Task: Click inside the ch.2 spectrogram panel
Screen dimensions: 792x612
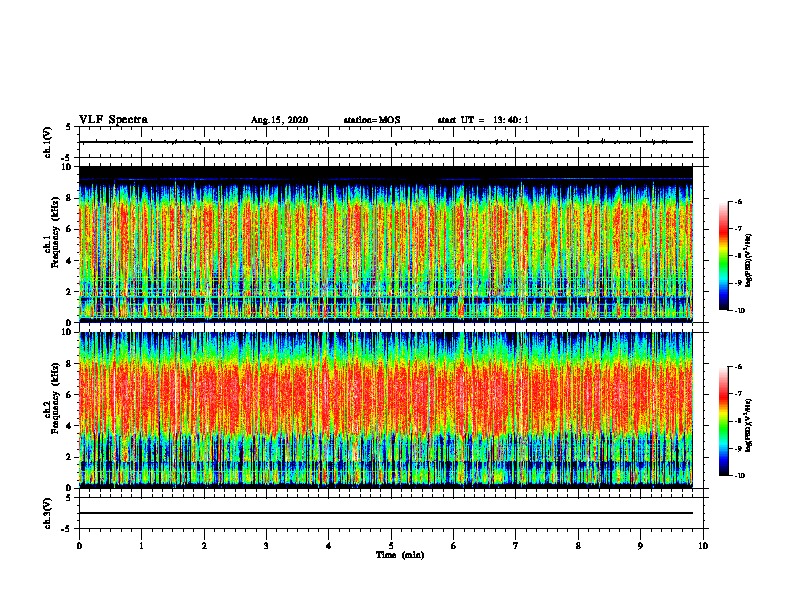Action: tap(385, 410)
